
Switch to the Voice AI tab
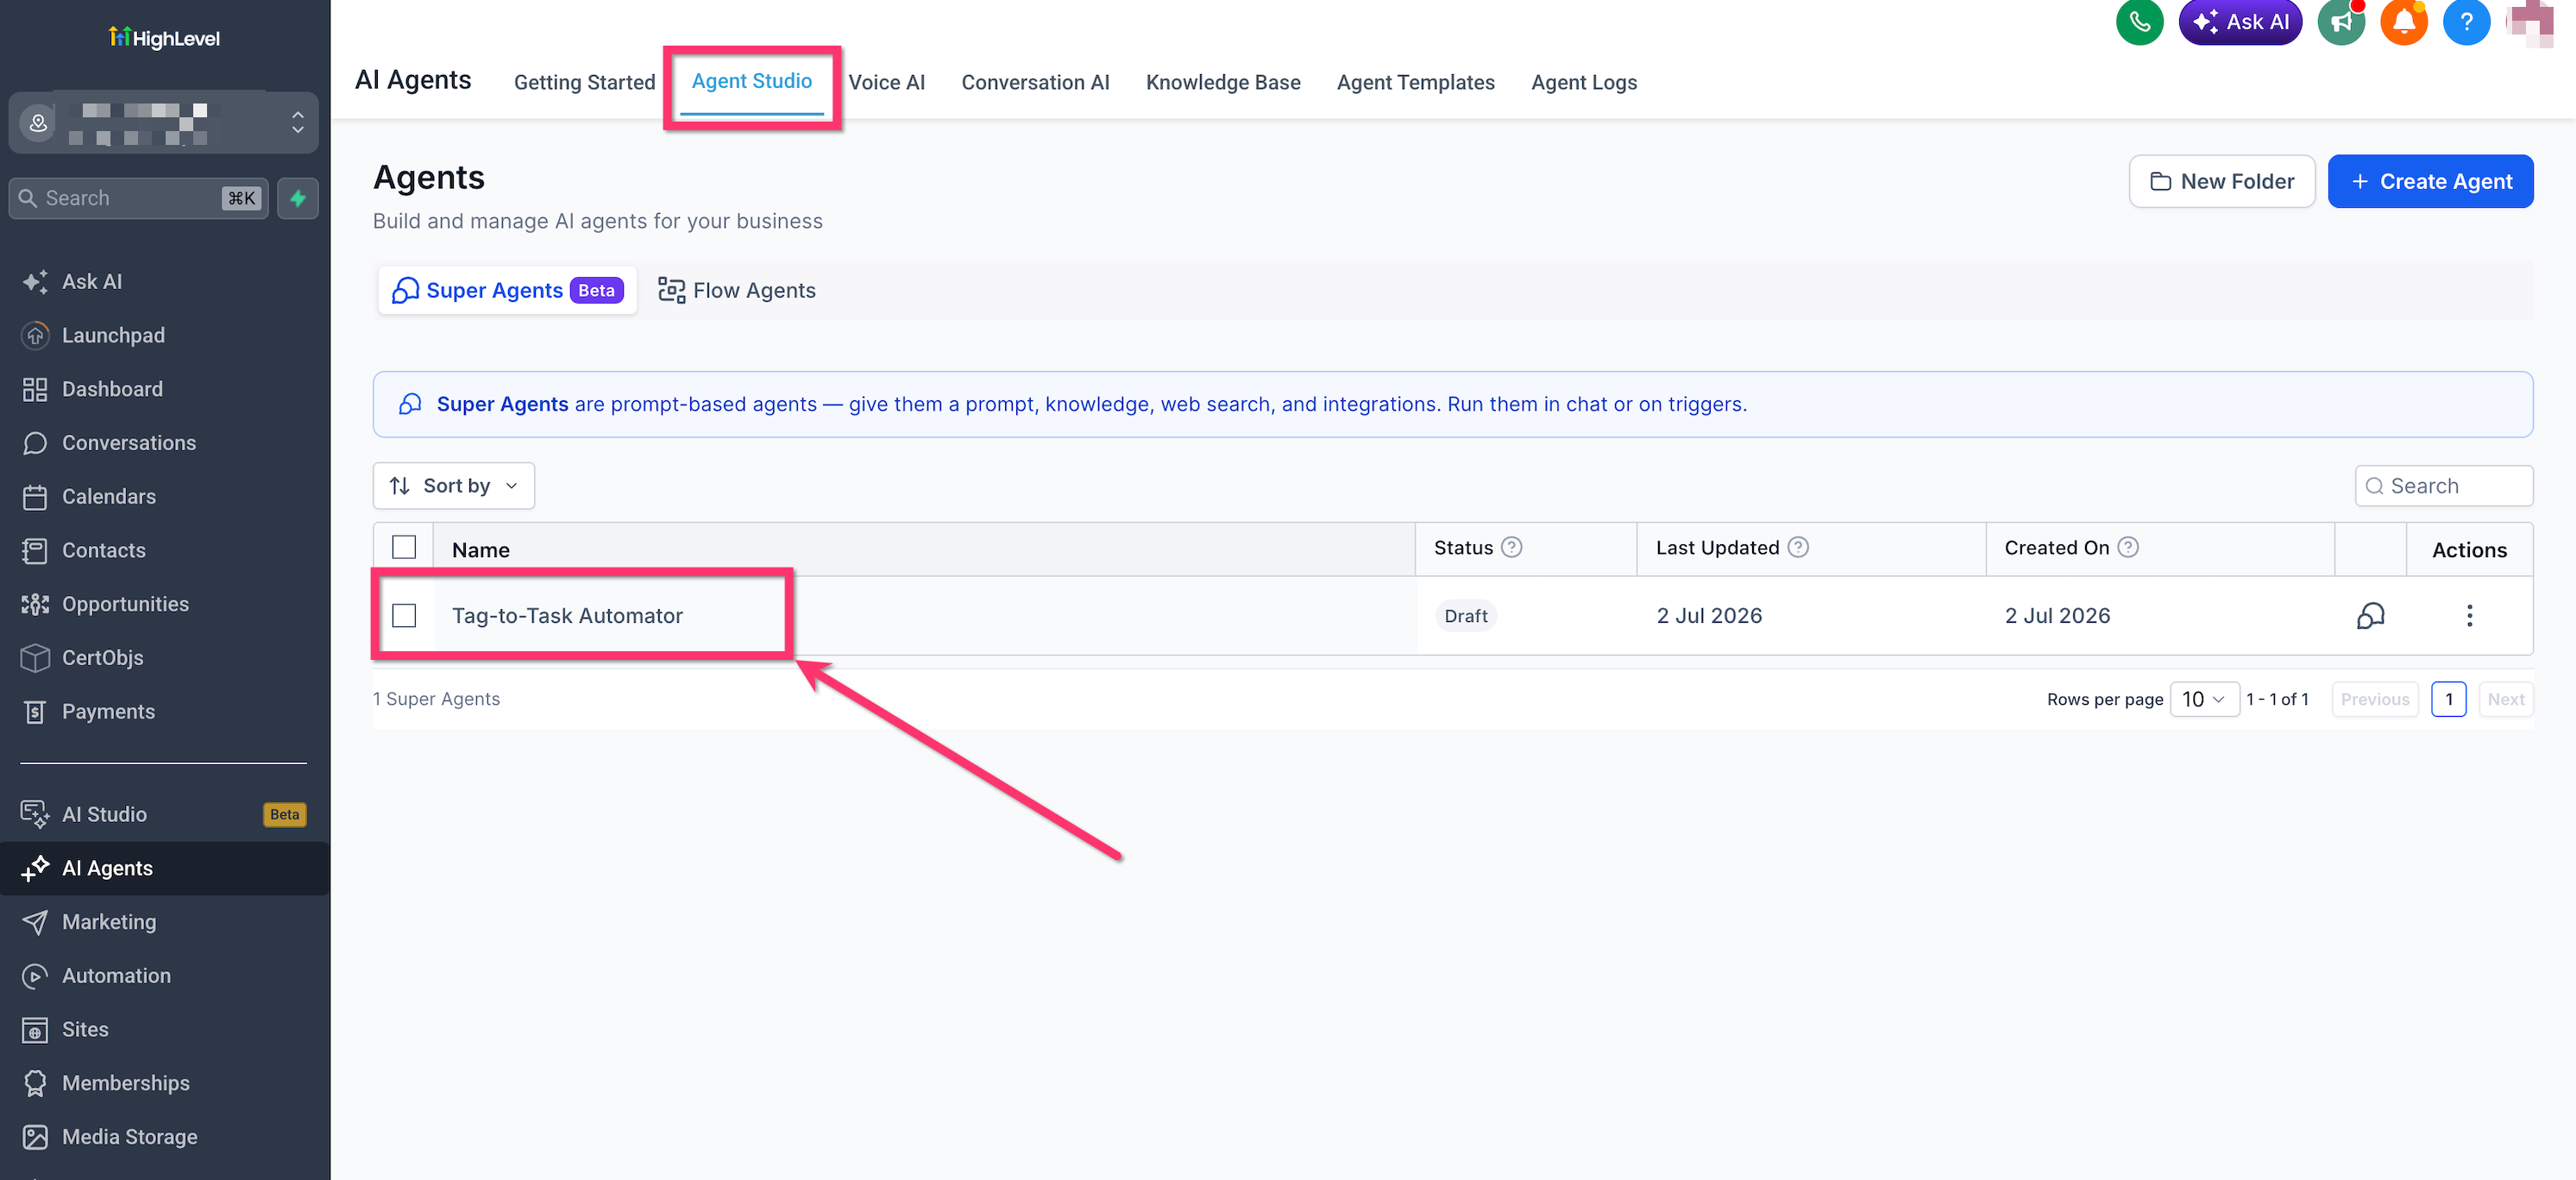pyautogui.click(x=887, y=82)
